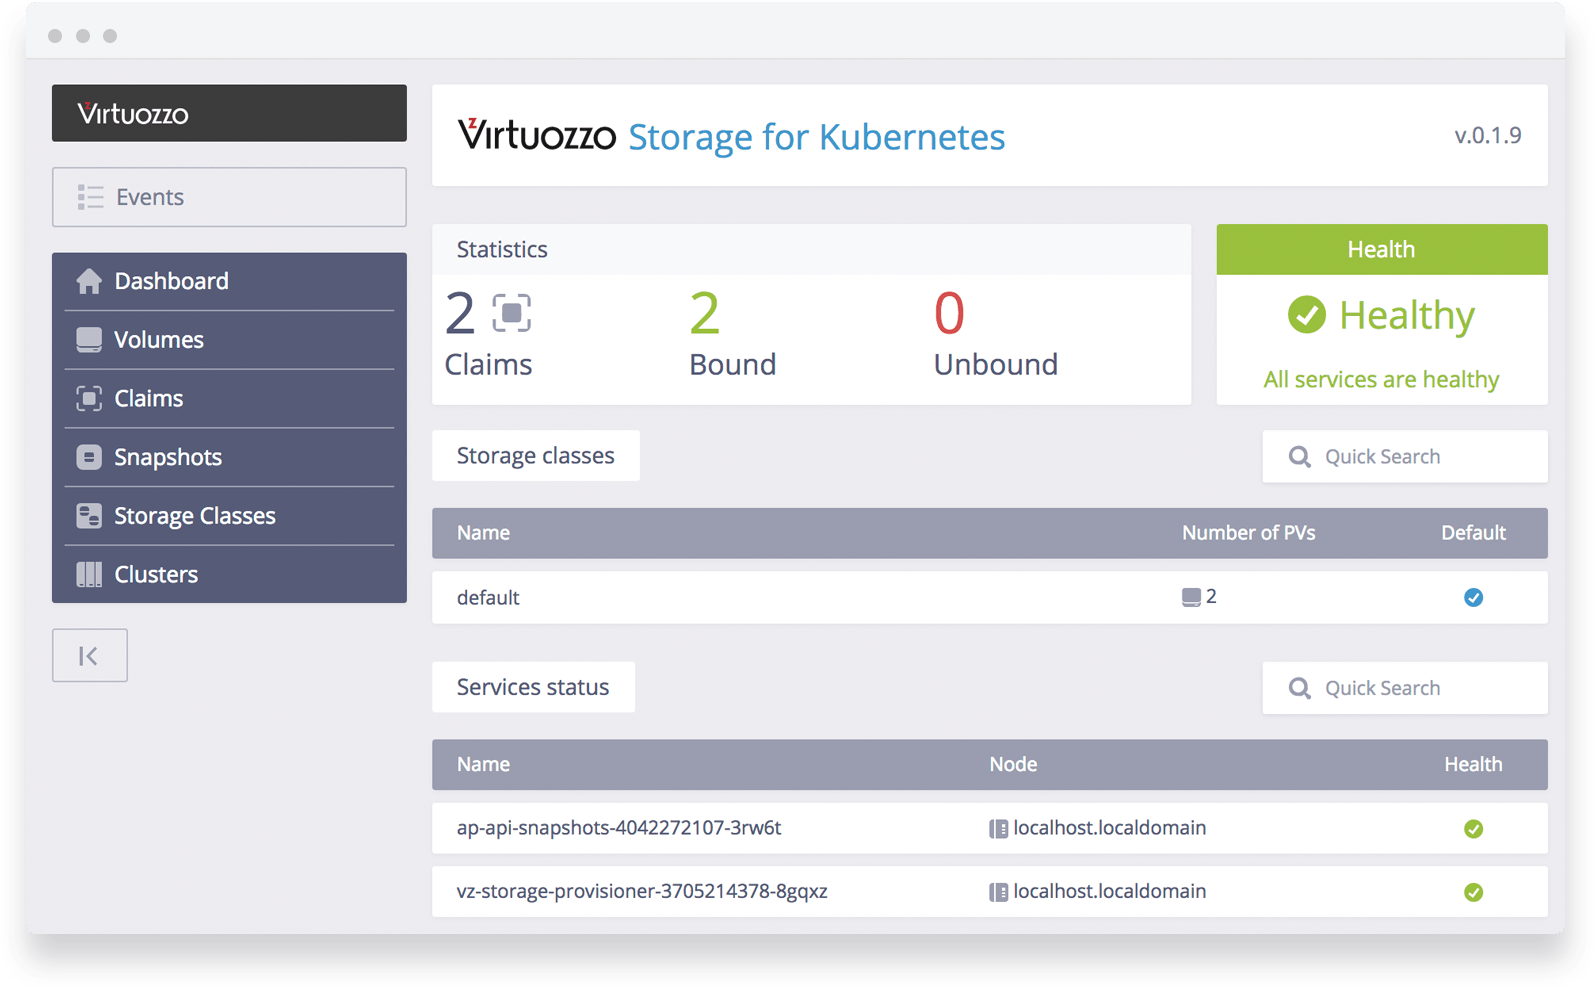Click the claims icon beside Statistics count
The width and height of the screenshot is (1595, 988).
[511, 313]
